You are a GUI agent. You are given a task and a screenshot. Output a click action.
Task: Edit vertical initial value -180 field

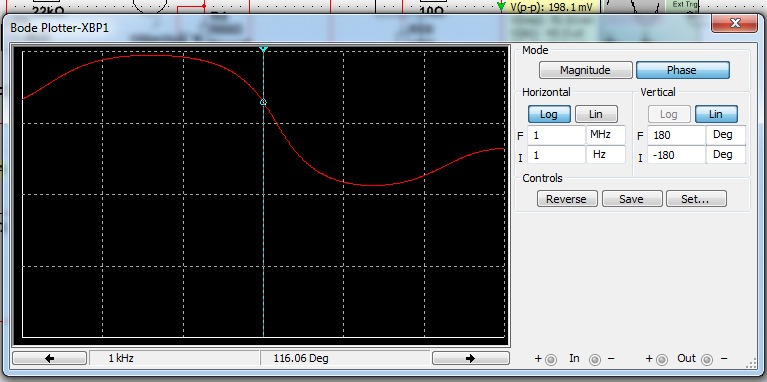[676, 155]
